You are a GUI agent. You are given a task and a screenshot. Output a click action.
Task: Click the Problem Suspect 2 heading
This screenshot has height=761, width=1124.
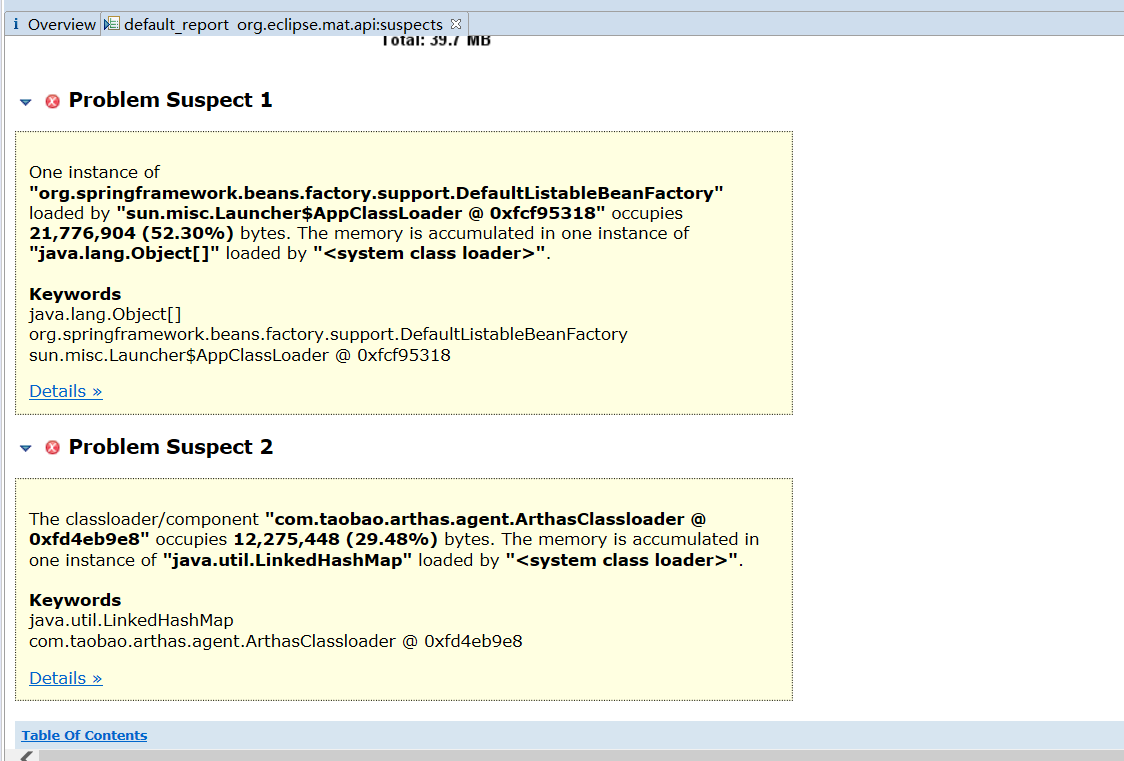tap(171, 446)
